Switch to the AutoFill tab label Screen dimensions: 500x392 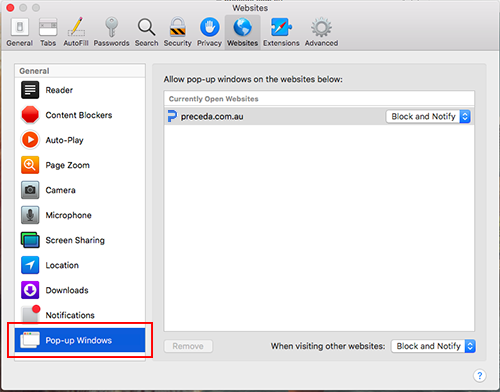pos(76,43)
